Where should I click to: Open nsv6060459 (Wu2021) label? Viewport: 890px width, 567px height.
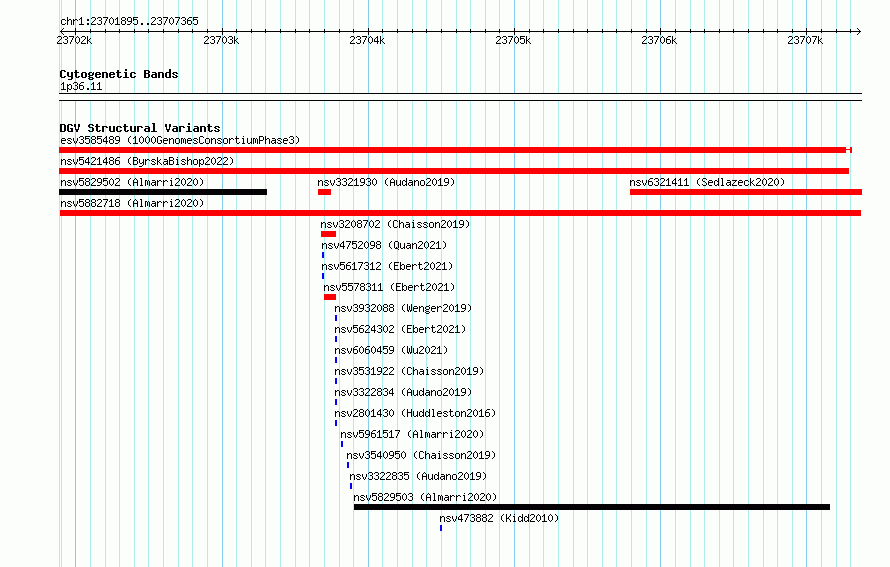(x=391, y=350)
